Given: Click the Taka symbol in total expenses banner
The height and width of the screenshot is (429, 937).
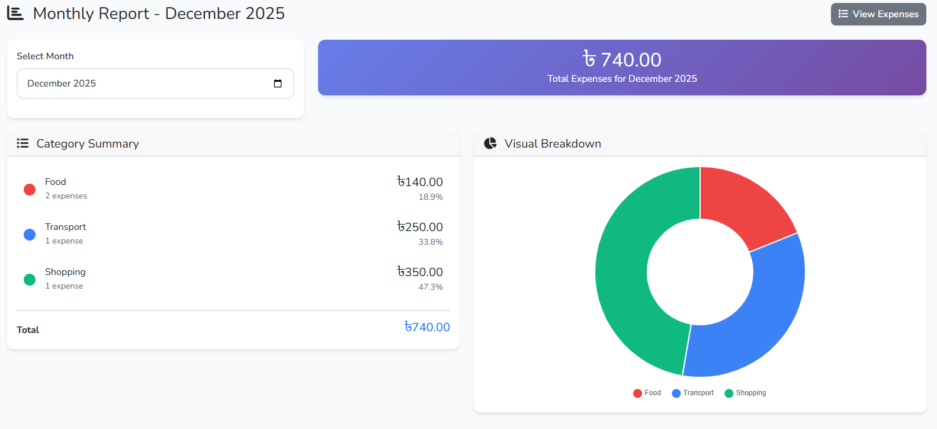Looking at the screenshot, I should pos(589,60).
